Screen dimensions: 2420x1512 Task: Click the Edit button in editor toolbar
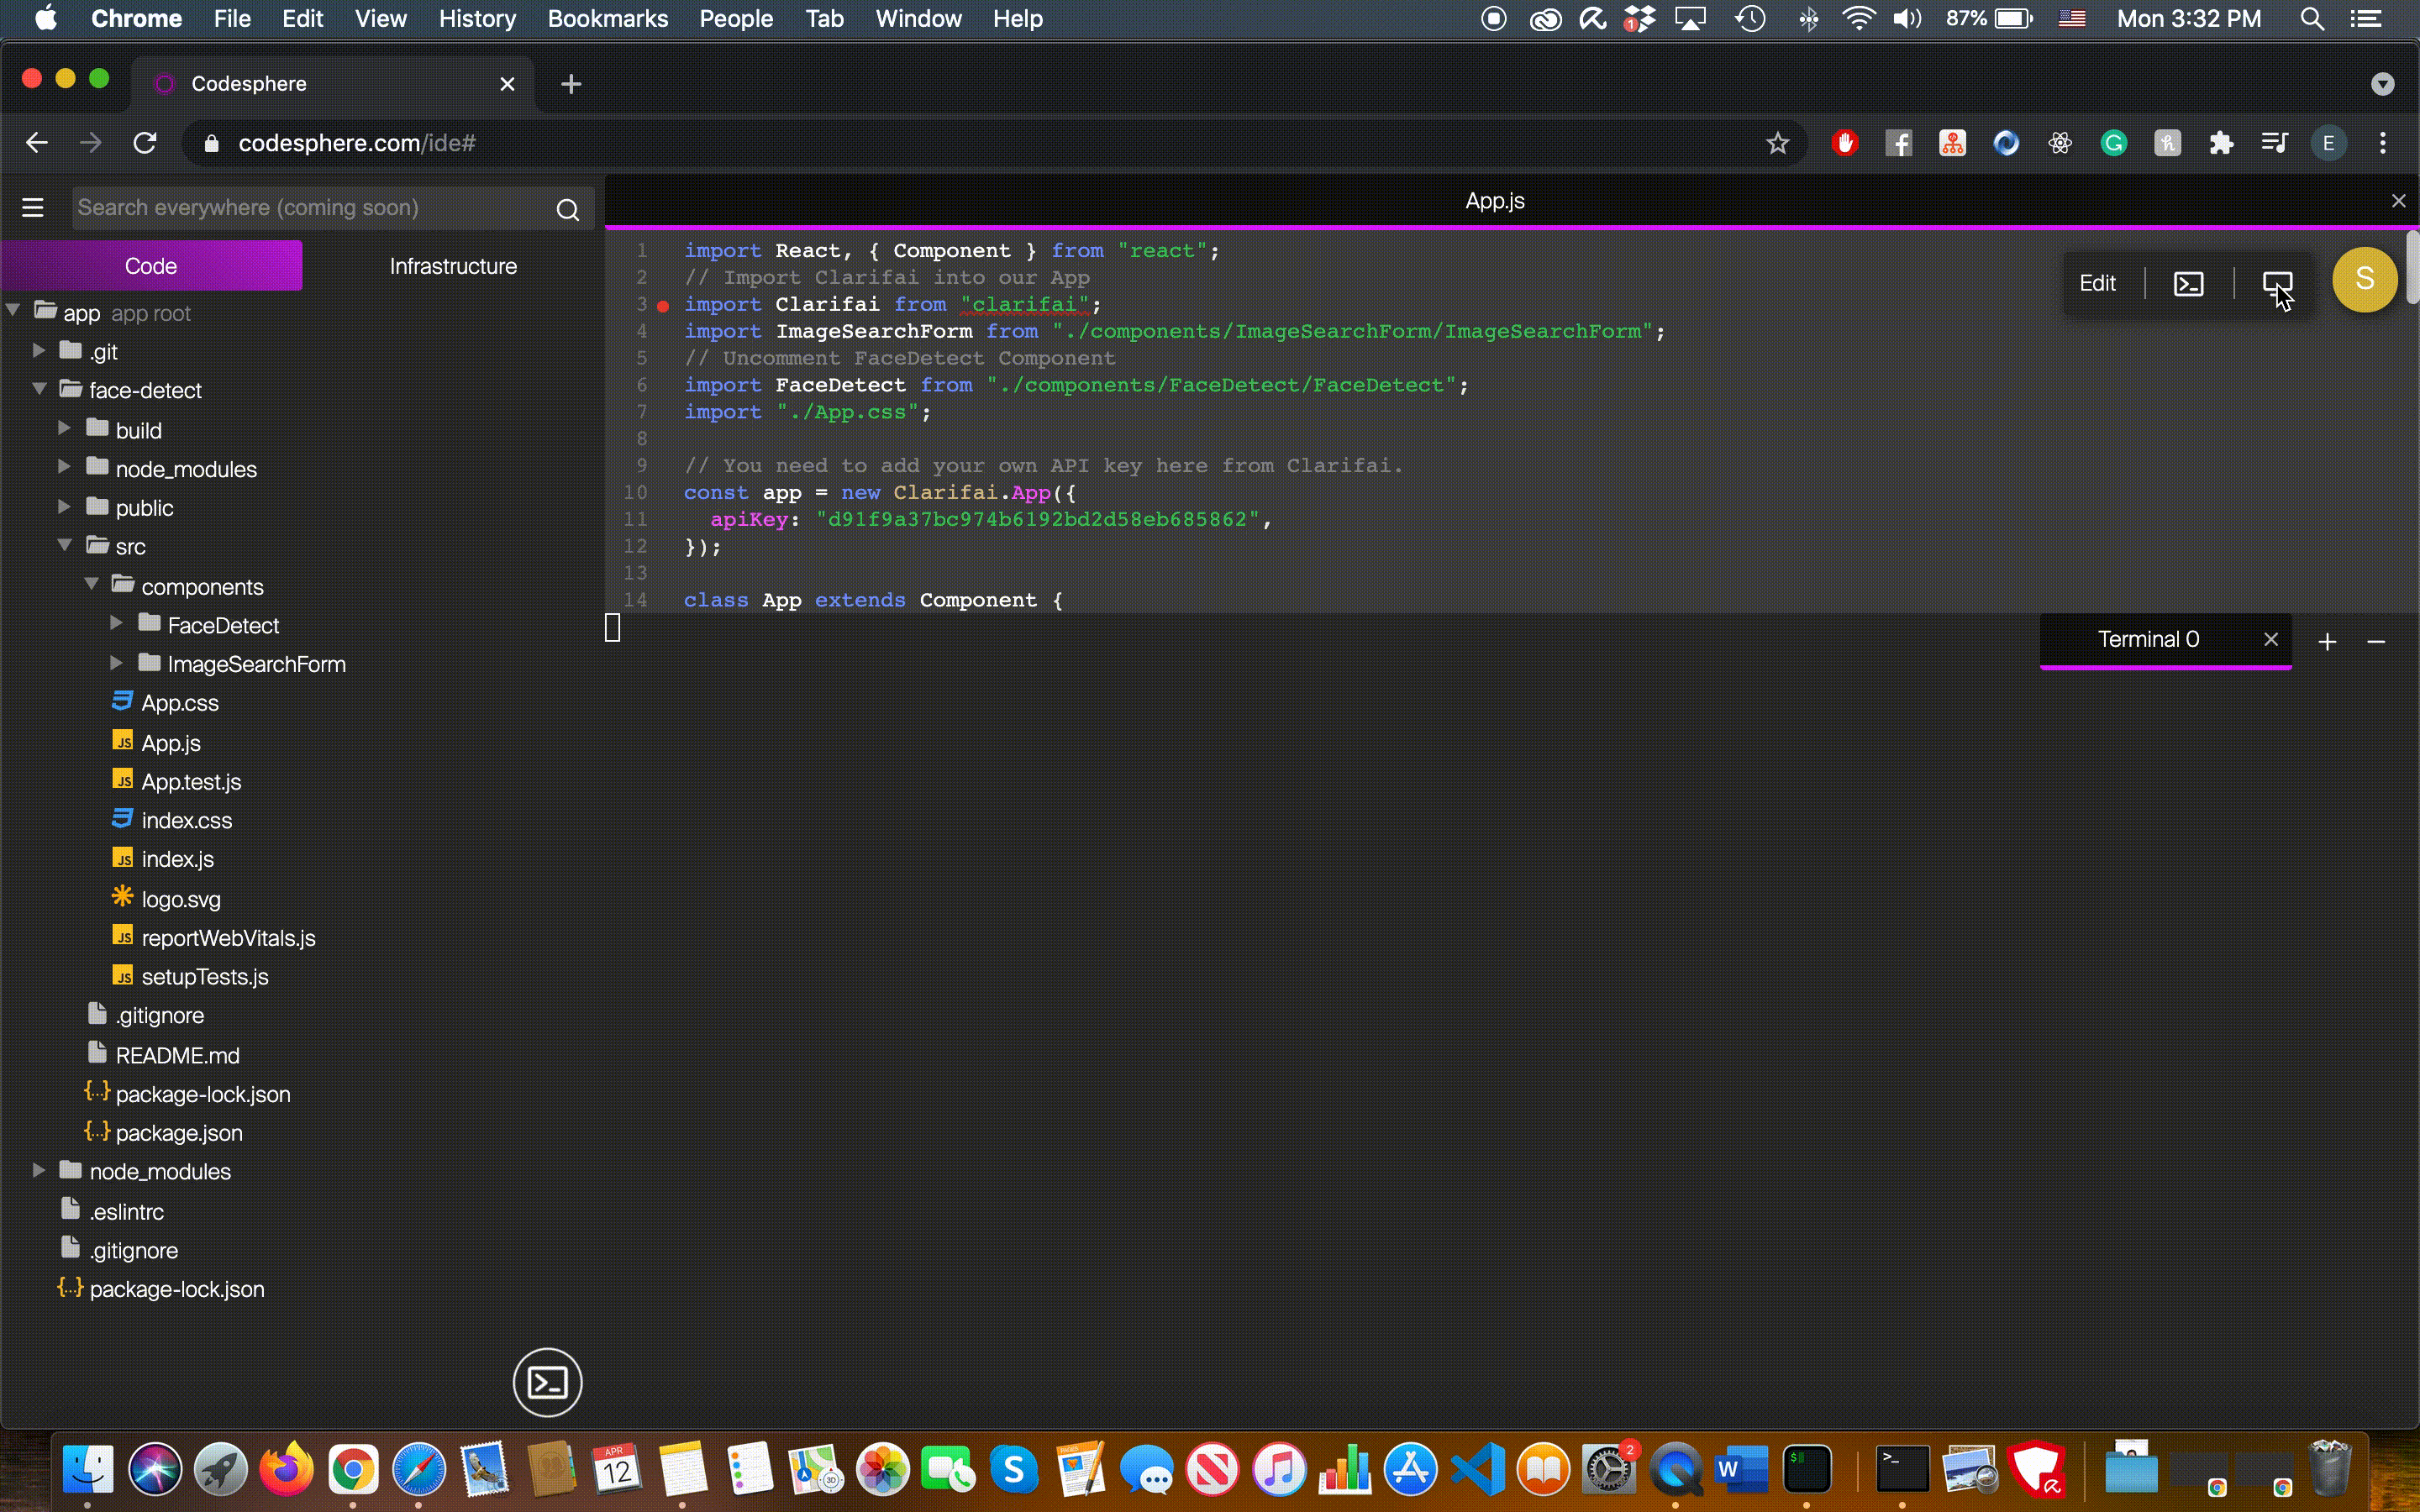coord(2097,284)
